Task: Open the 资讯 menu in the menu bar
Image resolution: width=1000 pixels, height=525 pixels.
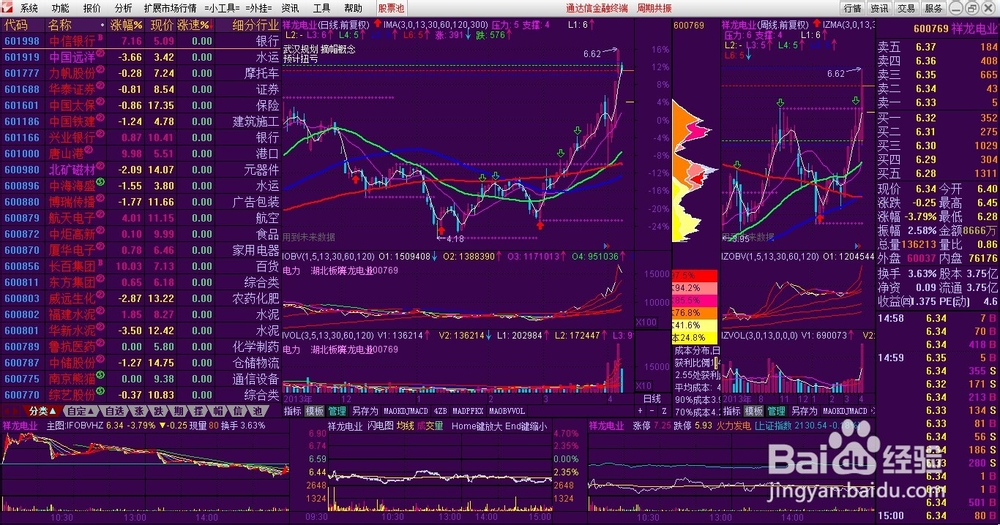Action: pyautogui.click(x=290, y=8)
